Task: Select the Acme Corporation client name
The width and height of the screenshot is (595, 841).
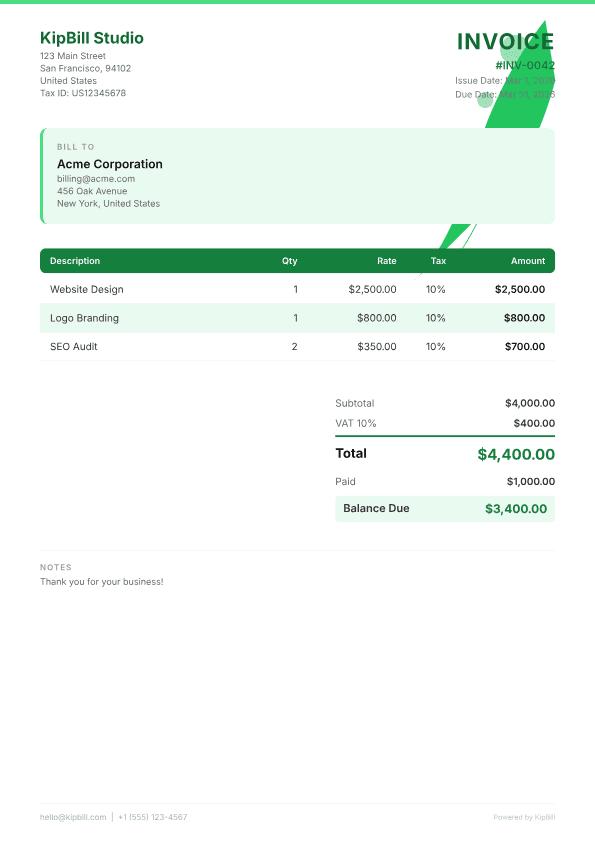Action: tap(110, 164)
